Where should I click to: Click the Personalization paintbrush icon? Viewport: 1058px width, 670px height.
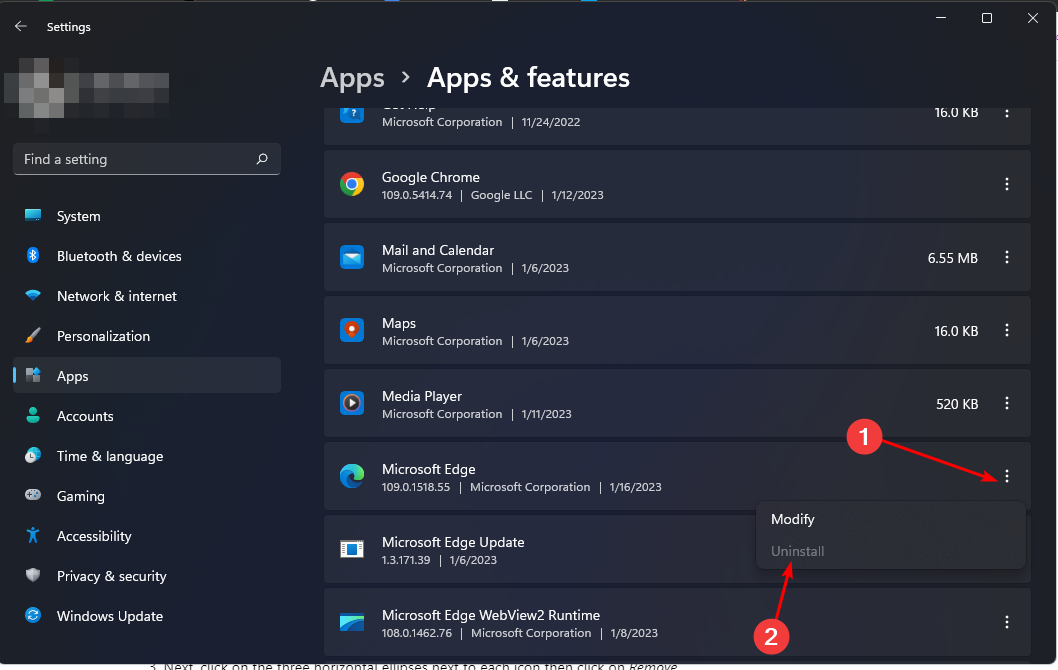tap(32, 335)
